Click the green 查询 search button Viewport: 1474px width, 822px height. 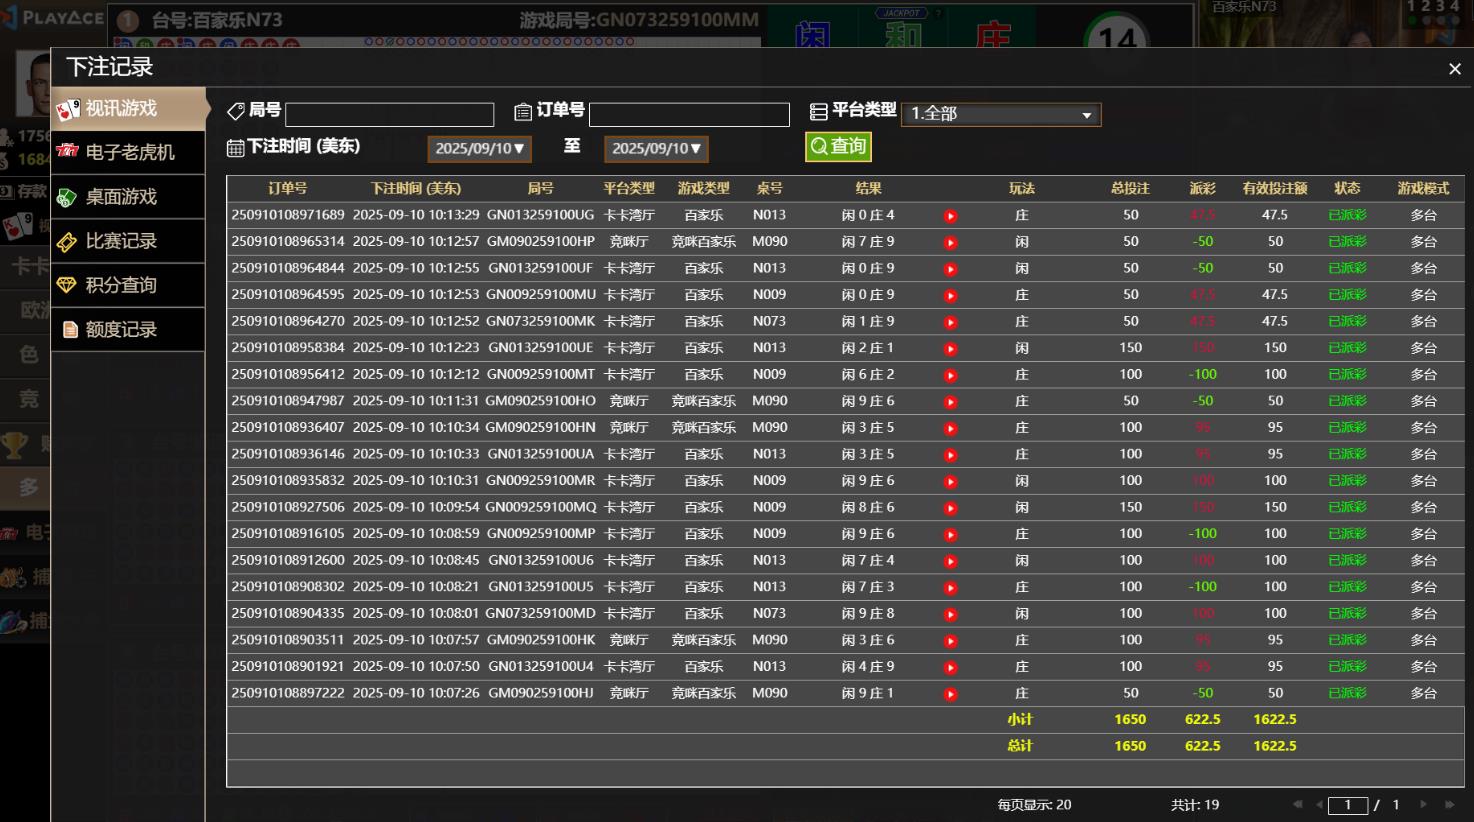838,147
